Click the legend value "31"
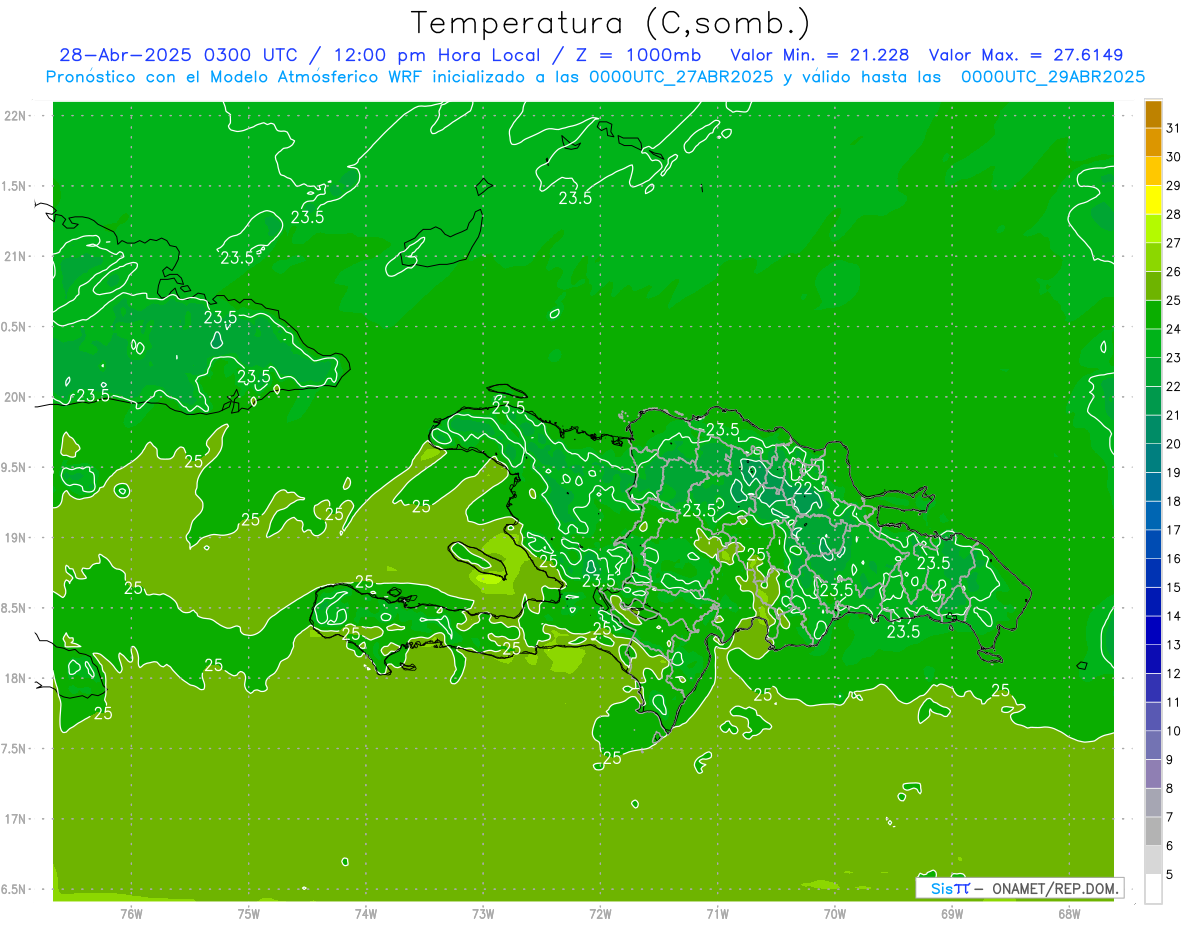Viewport: 1200px width, 927px height. coord(1175,128)
